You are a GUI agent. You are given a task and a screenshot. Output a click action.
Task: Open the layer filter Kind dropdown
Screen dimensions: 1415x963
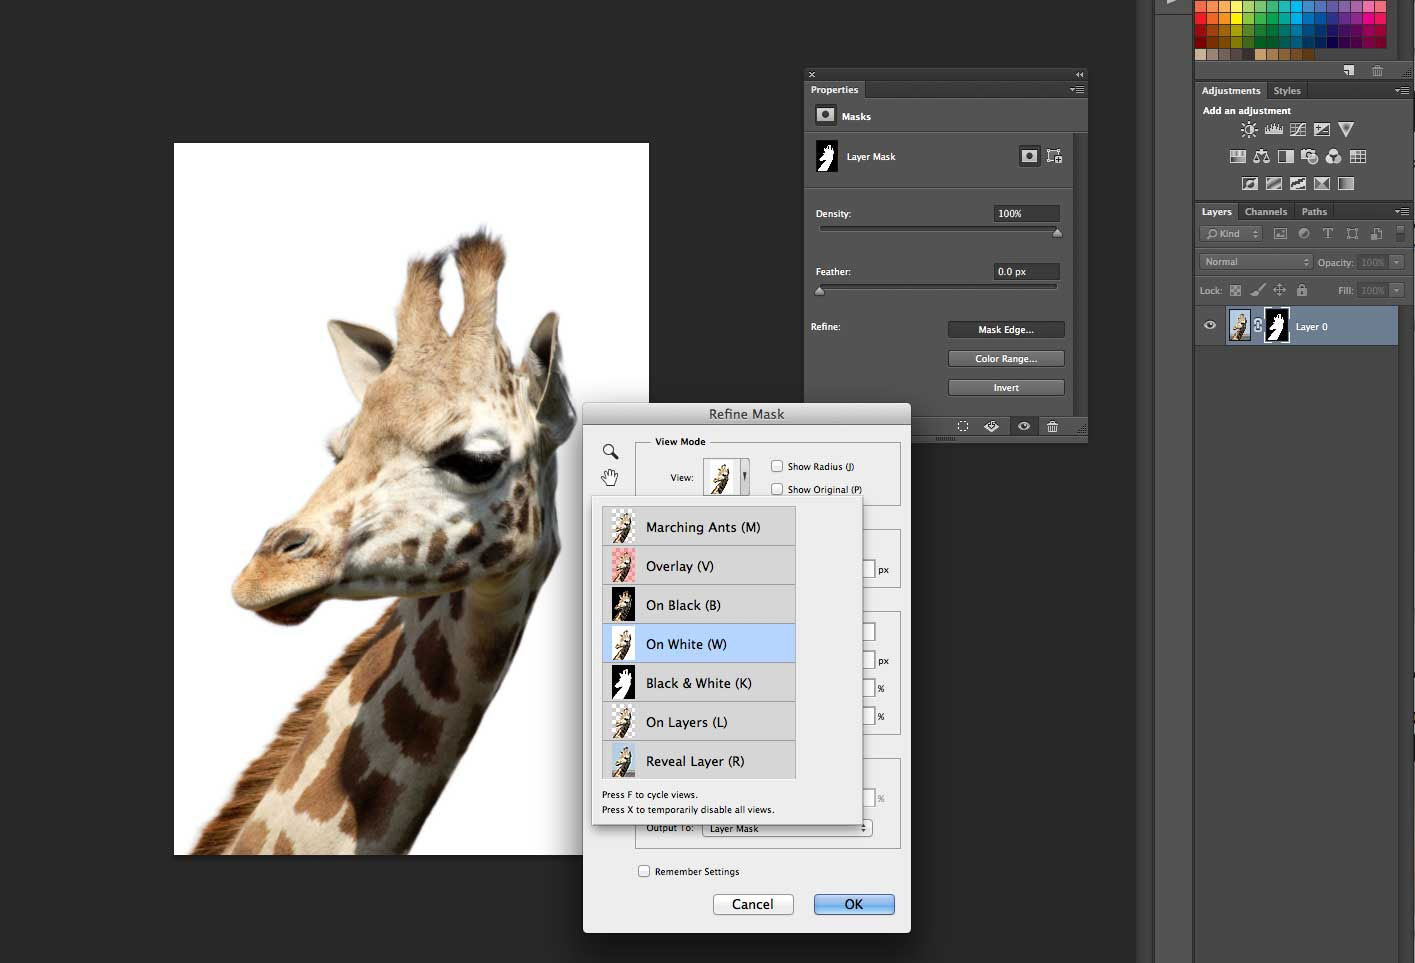pyautogui.click(x=1232, y=234)
